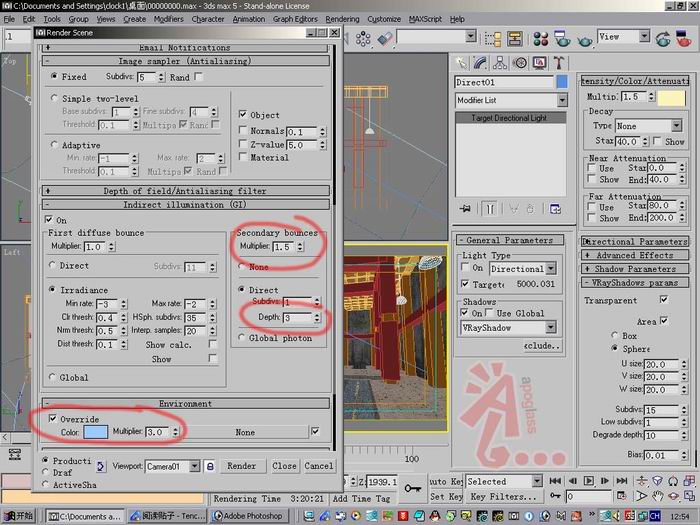Toggle Environment Override checkbox
The image size is (700, 525).
pos(53,419)
